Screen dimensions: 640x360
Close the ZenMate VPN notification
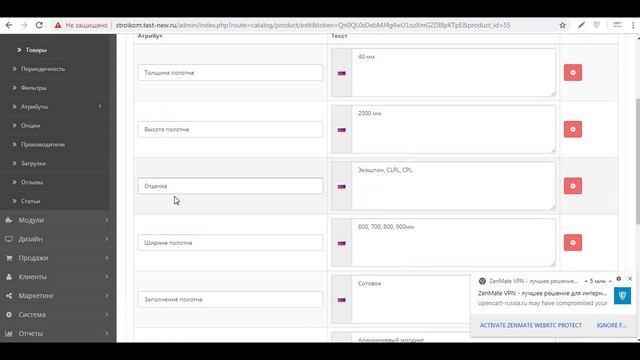[x=630, y=279]
